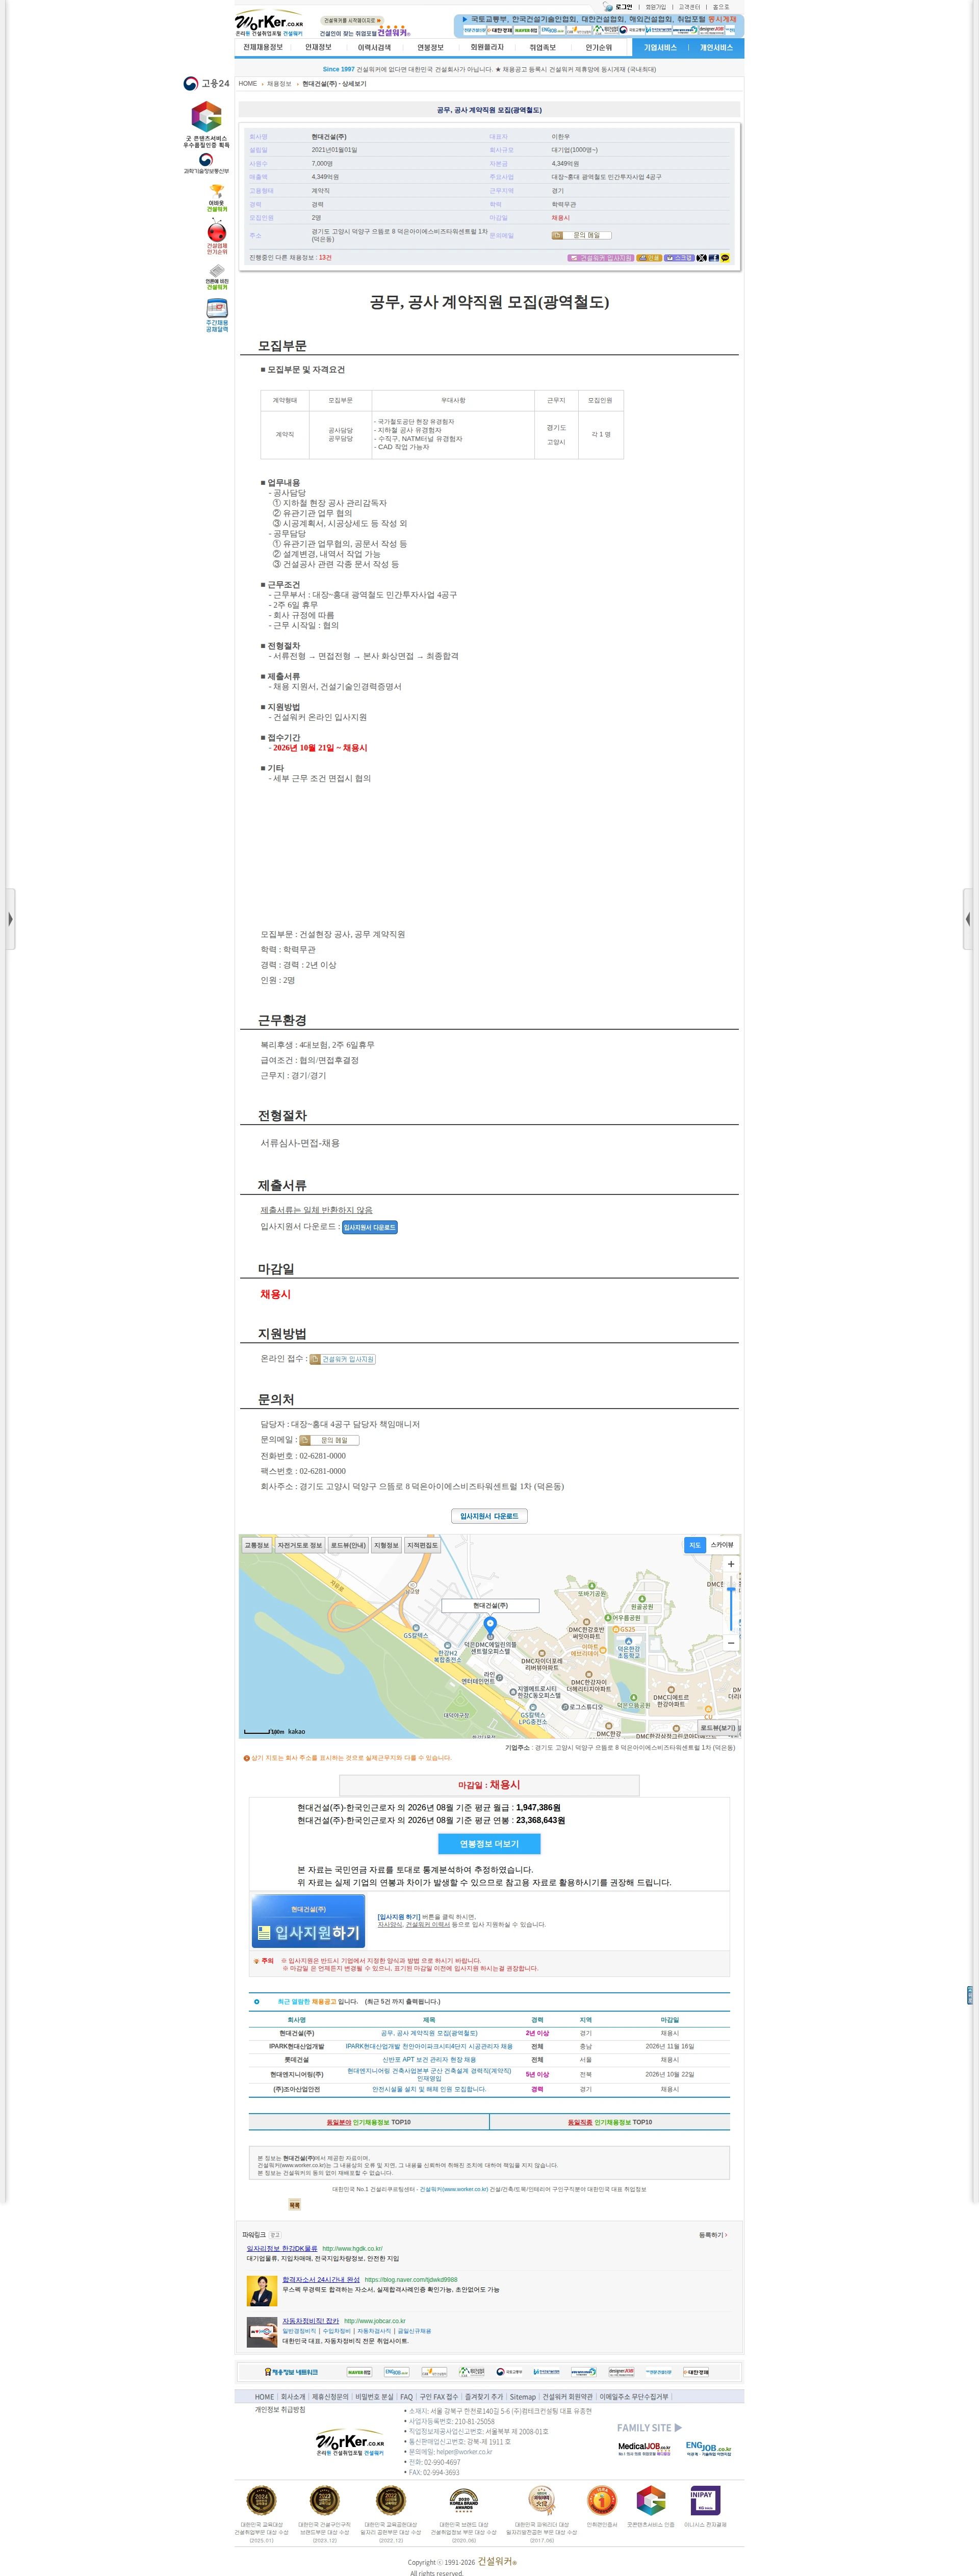Open IPARK현대산업개발 recent job listing

point(429,2046)
